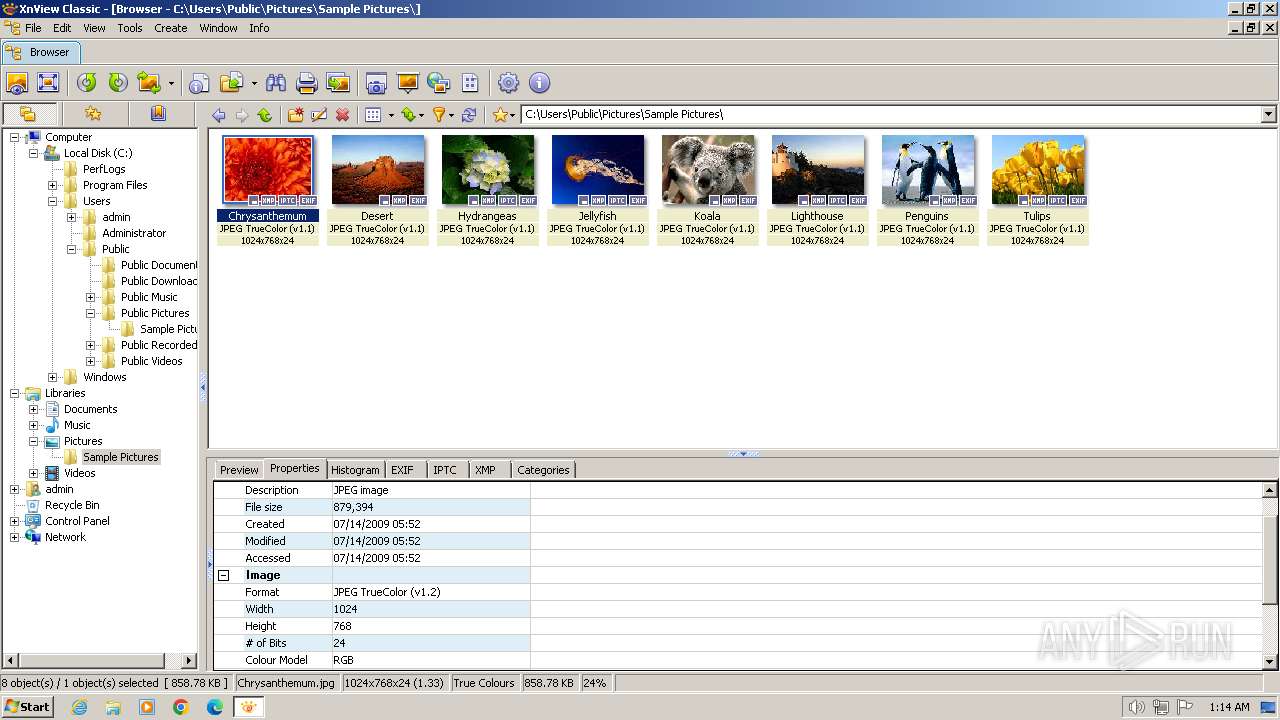1280x720 pixels.
Task: Click the folder path input field
Action: [x=890, y=114]
